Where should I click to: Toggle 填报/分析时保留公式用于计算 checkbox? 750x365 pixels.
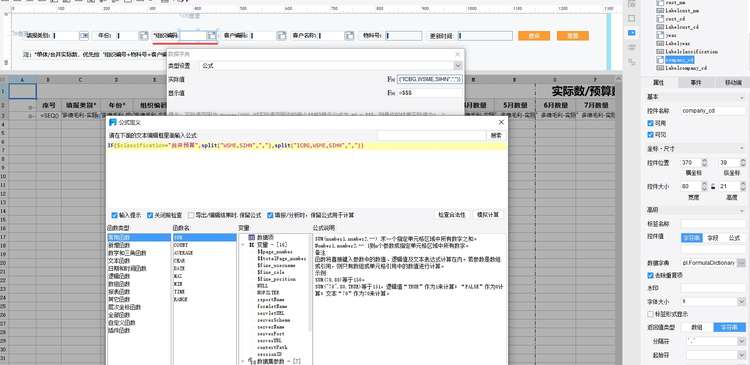(270, 216)
